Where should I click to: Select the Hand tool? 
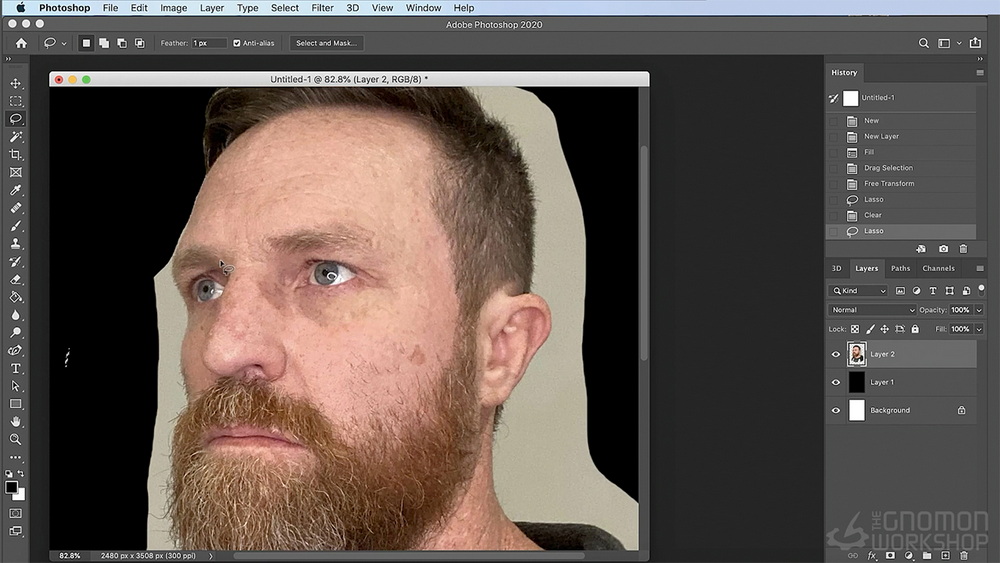pos(15,421)
